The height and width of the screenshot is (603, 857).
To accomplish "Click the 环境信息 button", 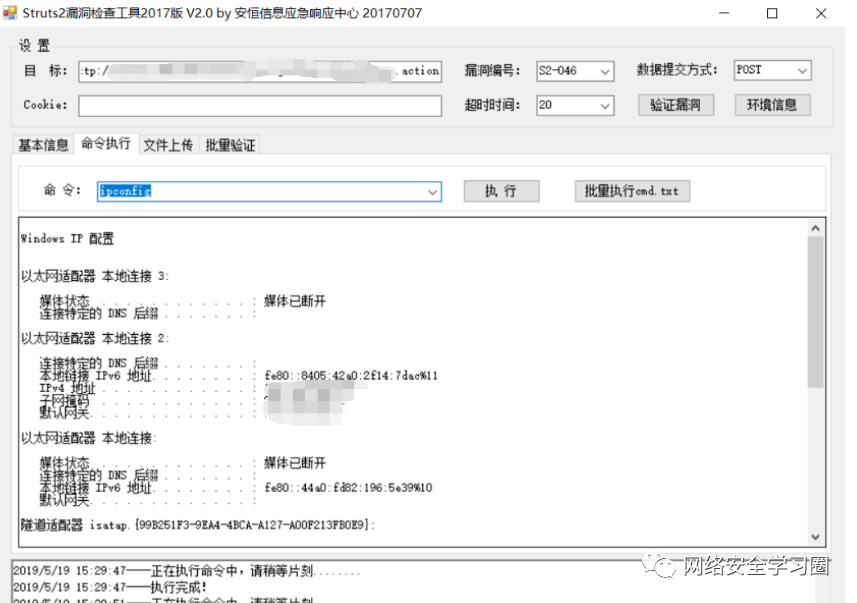I will (772, 105).
